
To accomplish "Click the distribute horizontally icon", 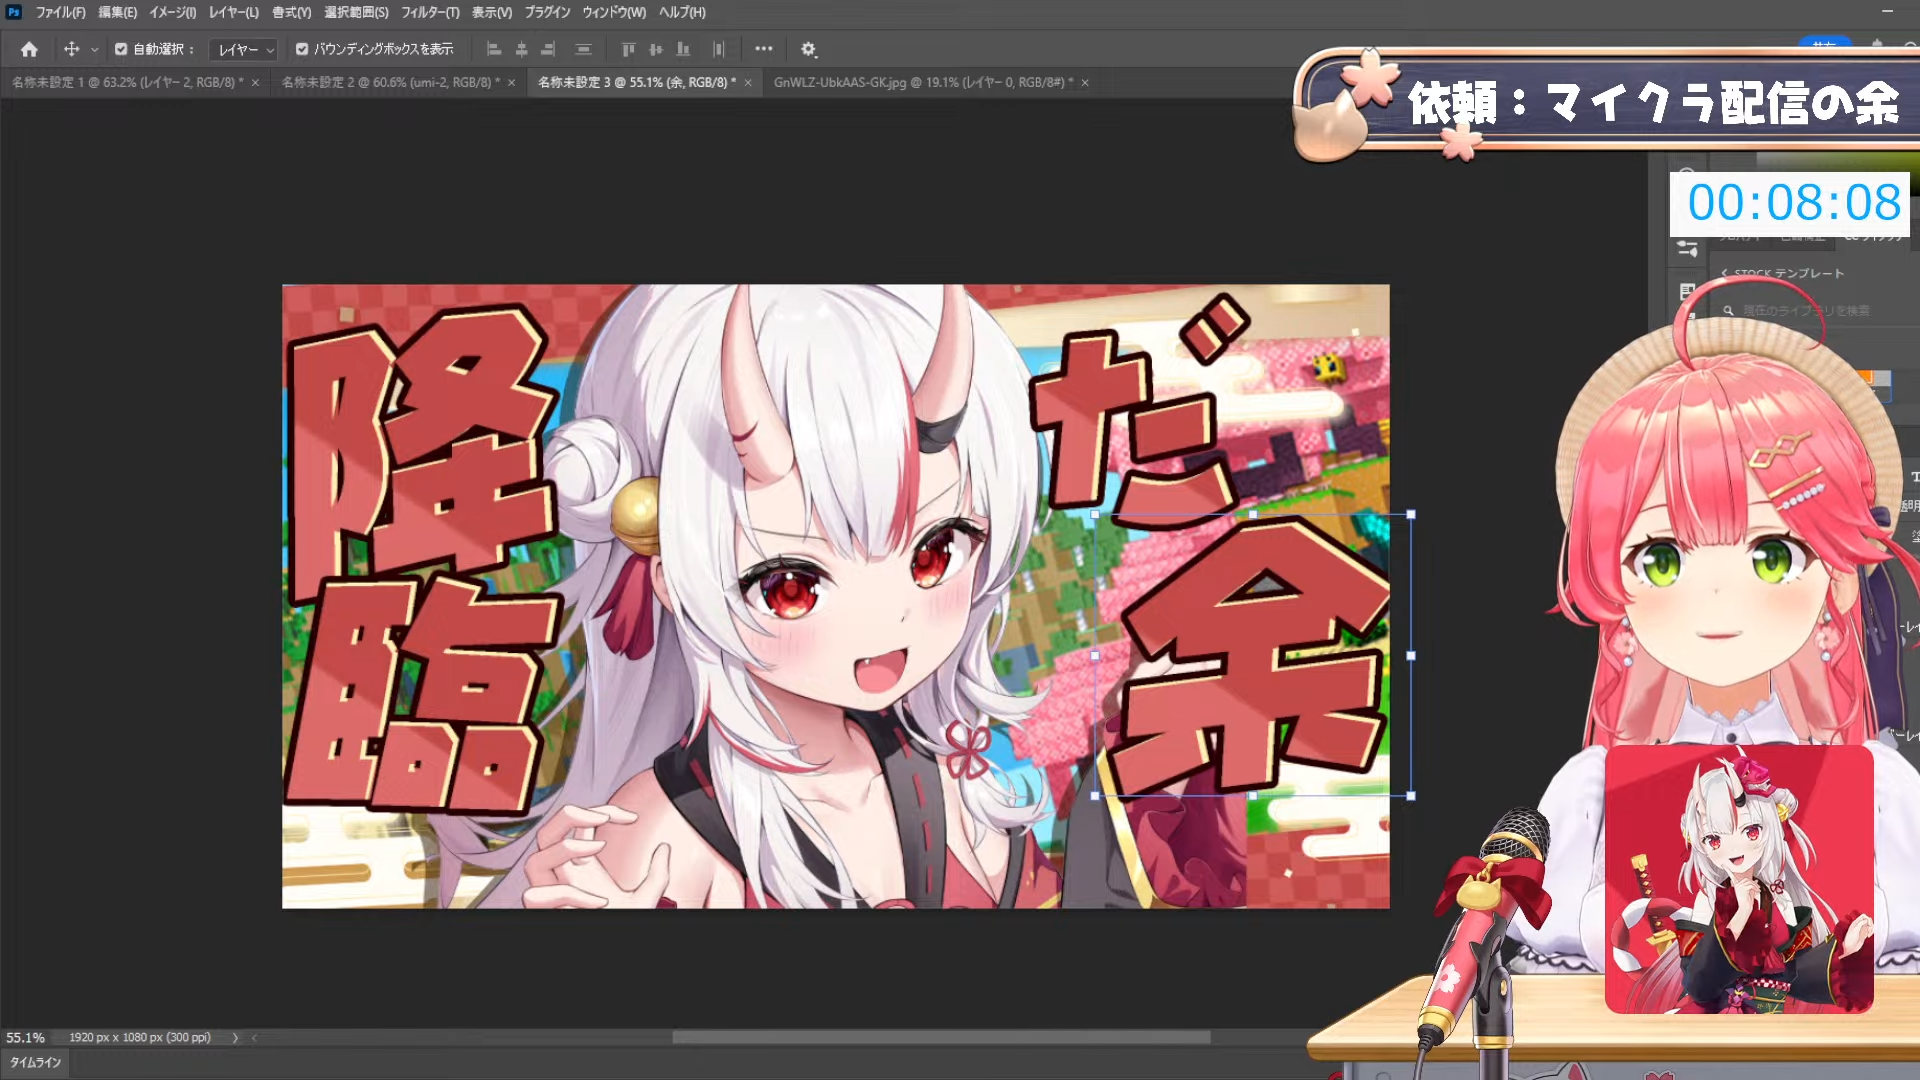I will click(718, 49).
